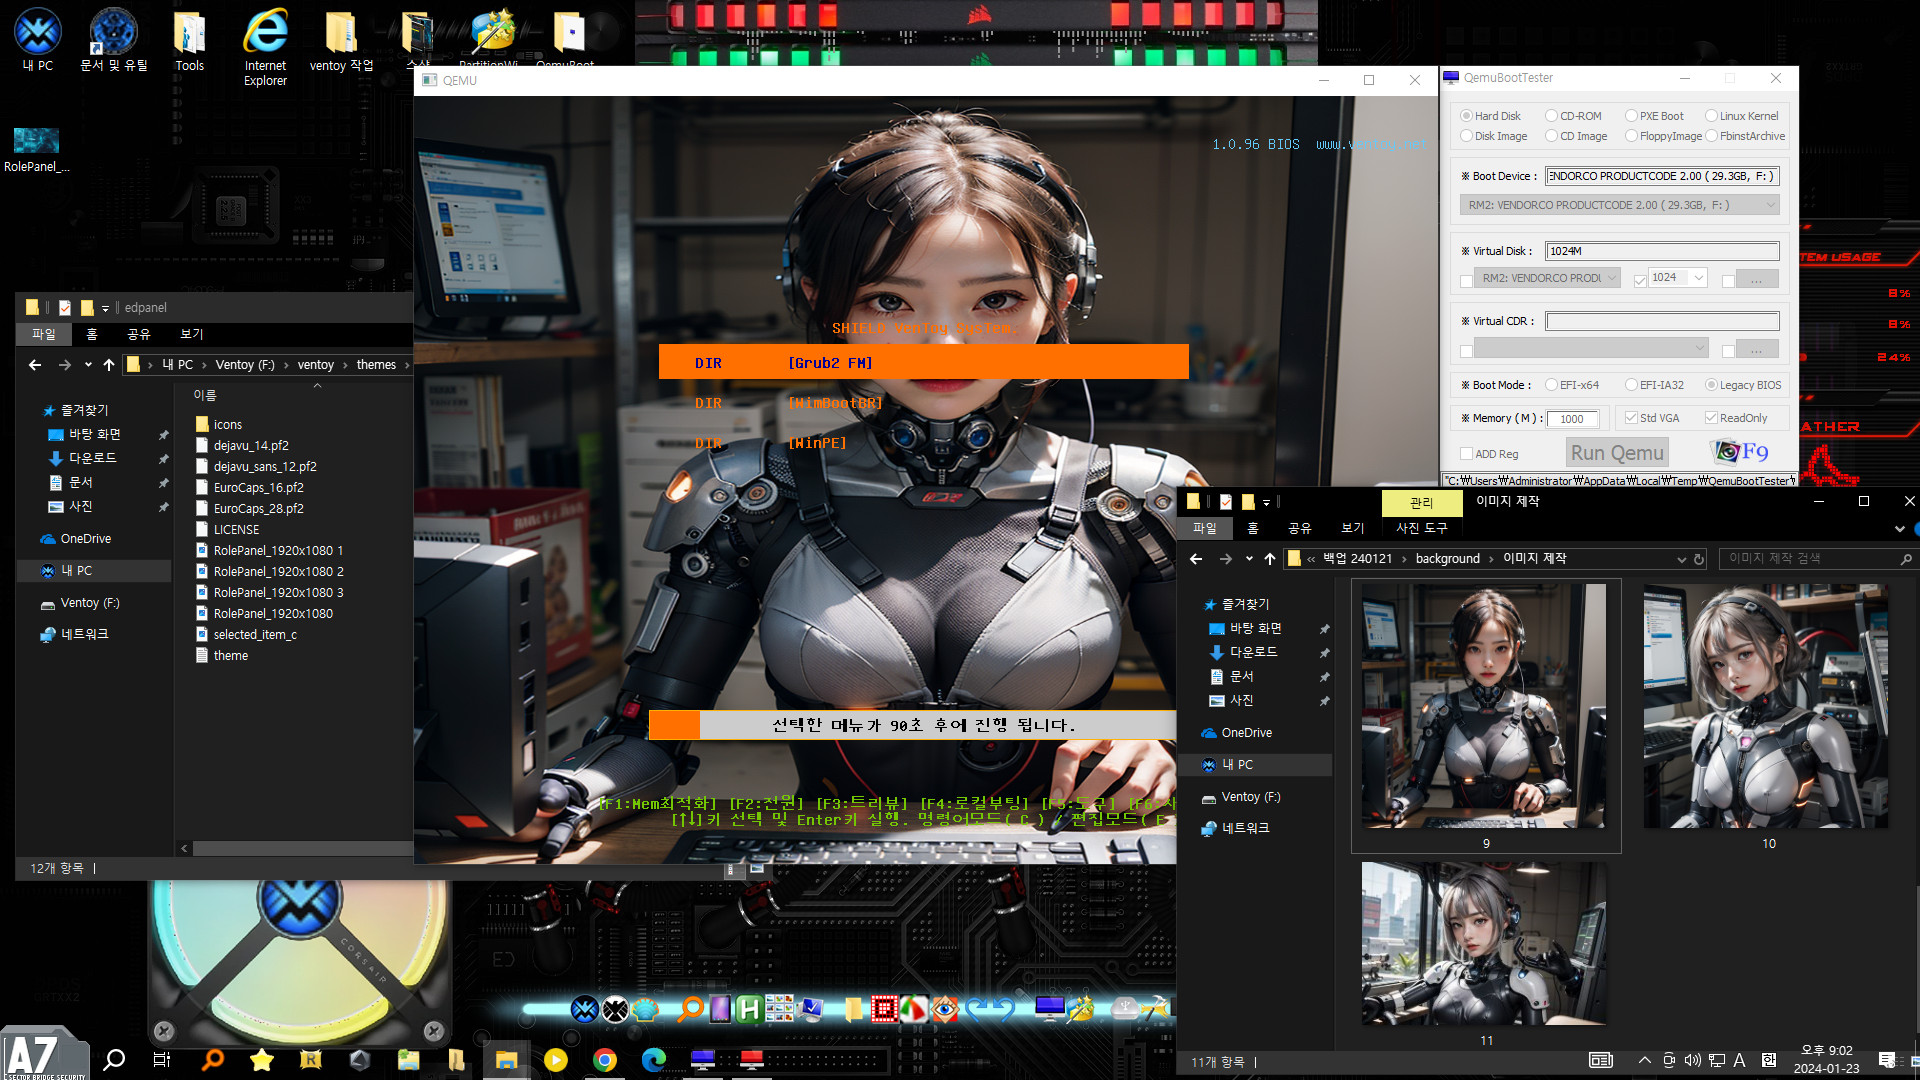This screenshot has height=1080, width=1920.
Task: Select image thumbnail 11
Action: [x=1486, y=954]
